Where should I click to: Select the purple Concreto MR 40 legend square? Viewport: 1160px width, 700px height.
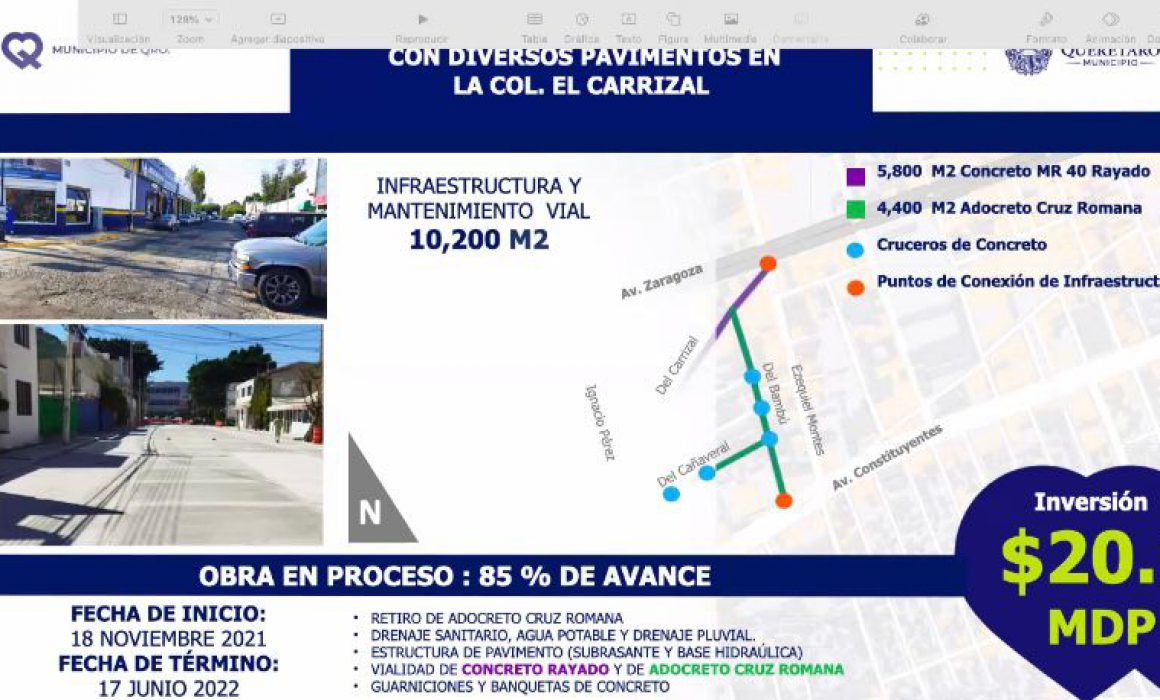point(856,177)
